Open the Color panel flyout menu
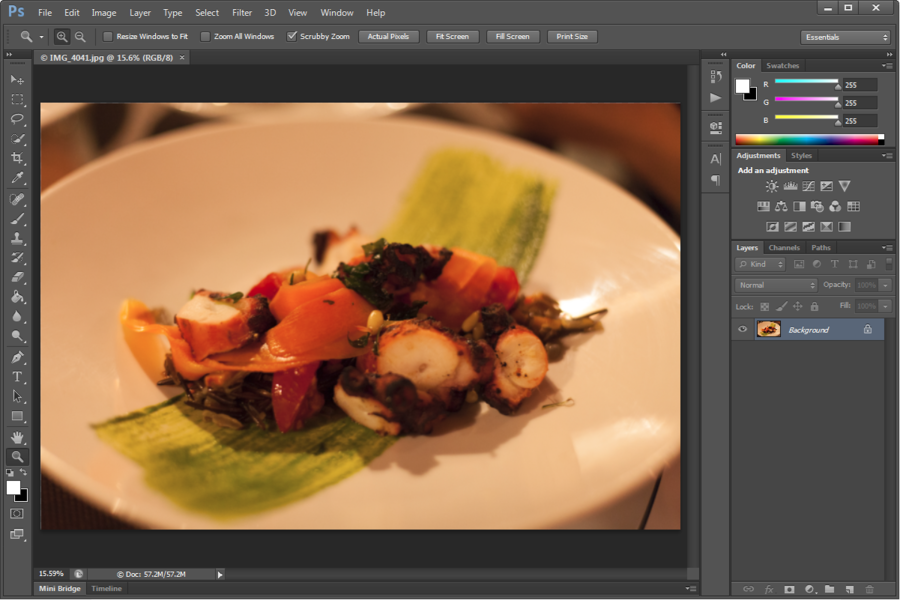Viewport: 900px width, 600px height. click(887, 65)
